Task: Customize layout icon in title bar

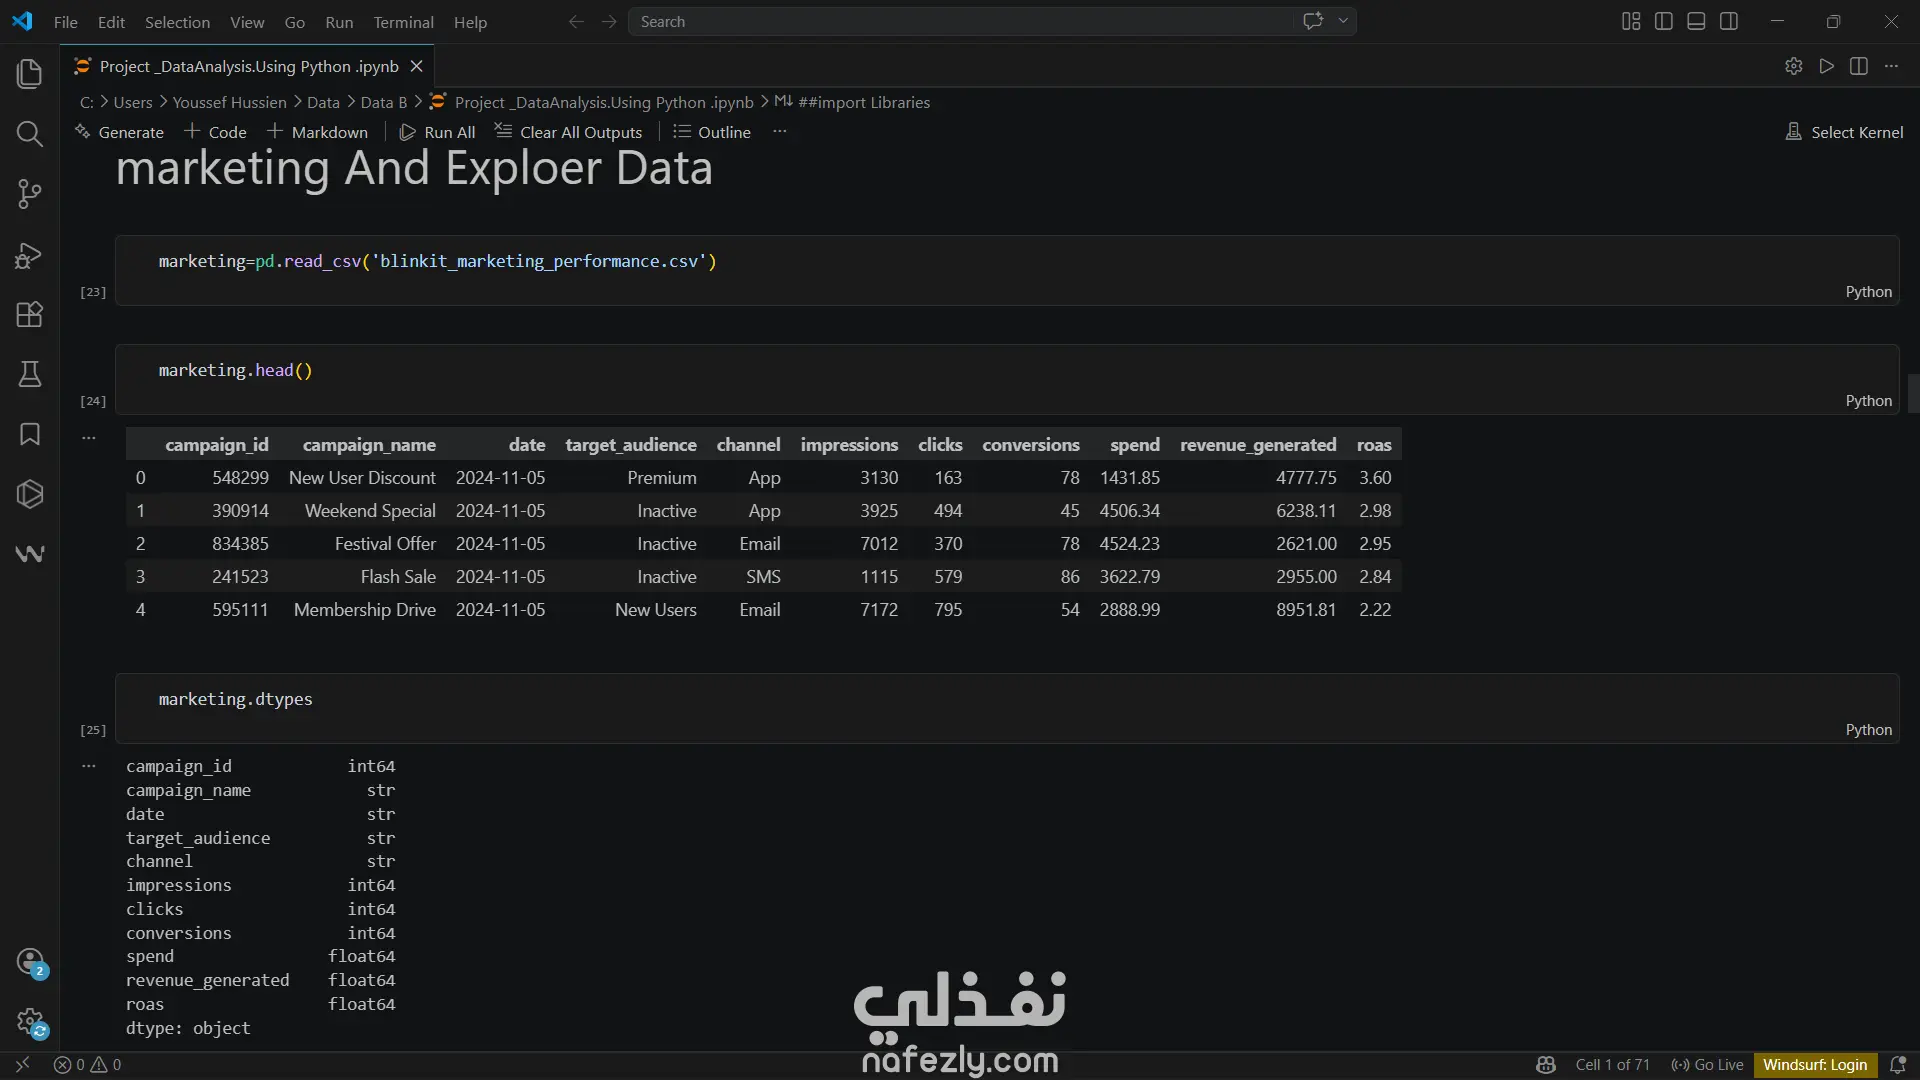Action: (1631, 22)
